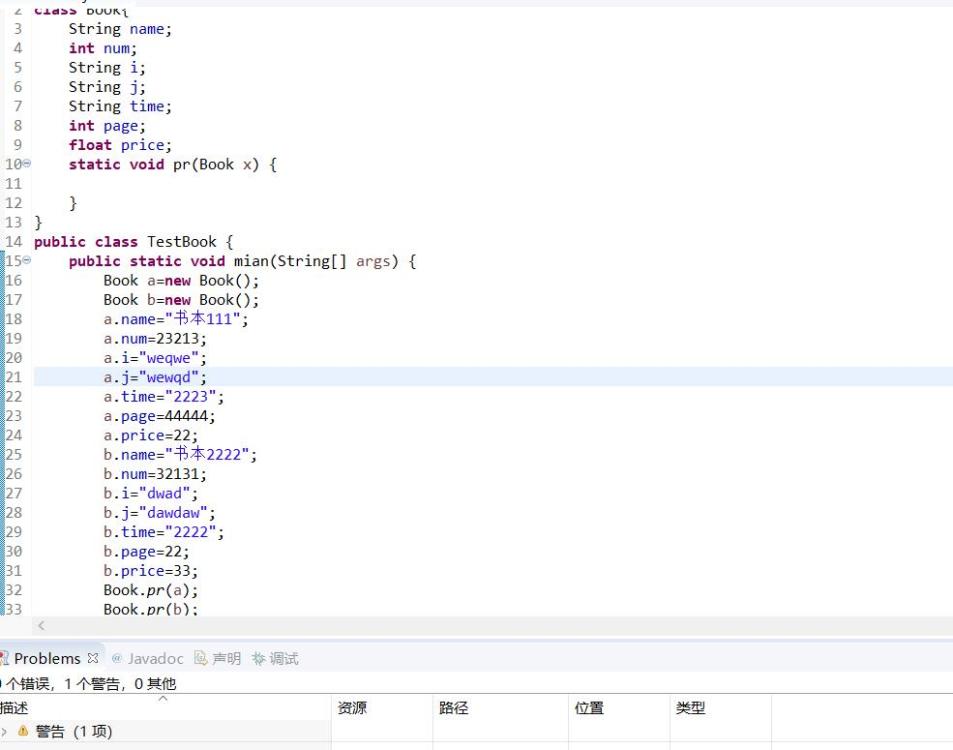Click line number 21 in the gutter
The height and width of the screenshot is (750, 953).
coord(13,377)
